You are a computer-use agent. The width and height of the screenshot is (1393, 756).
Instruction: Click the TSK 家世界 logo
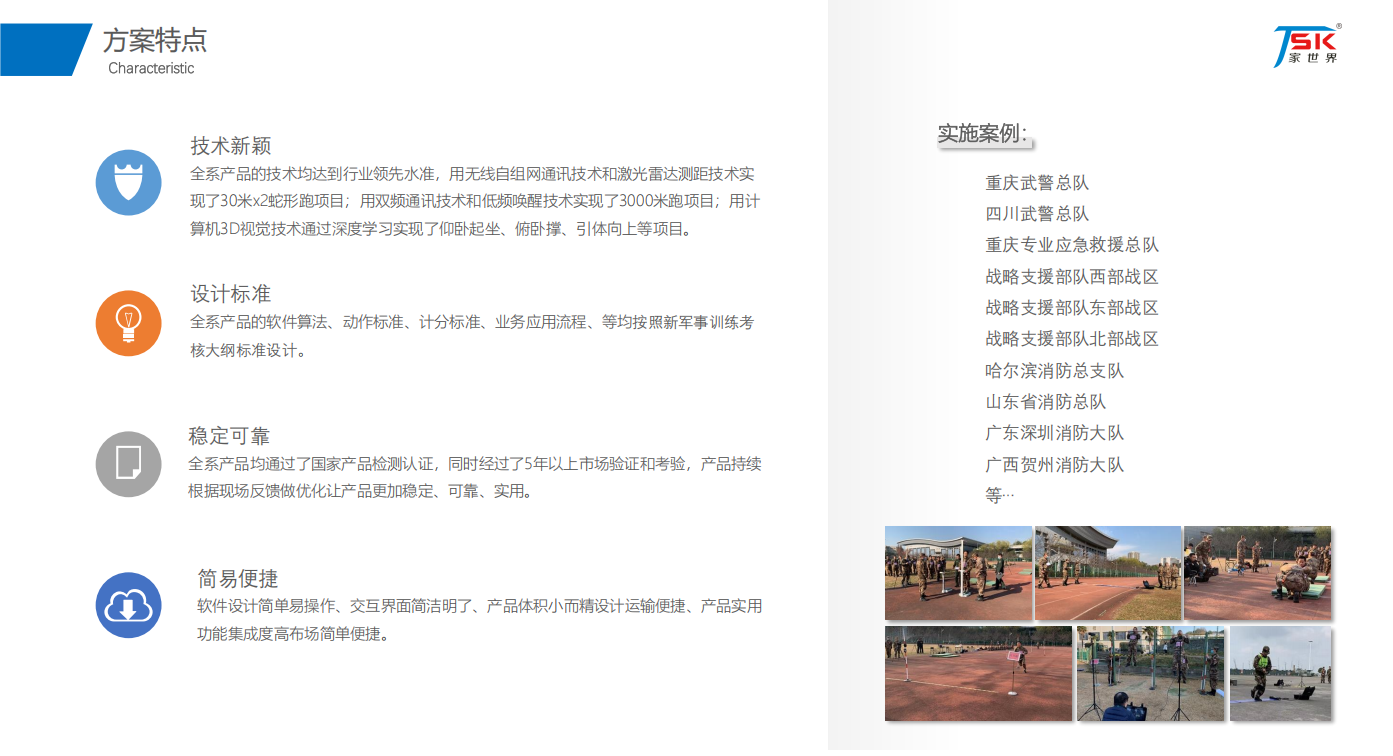click(x=1306, y=45)
